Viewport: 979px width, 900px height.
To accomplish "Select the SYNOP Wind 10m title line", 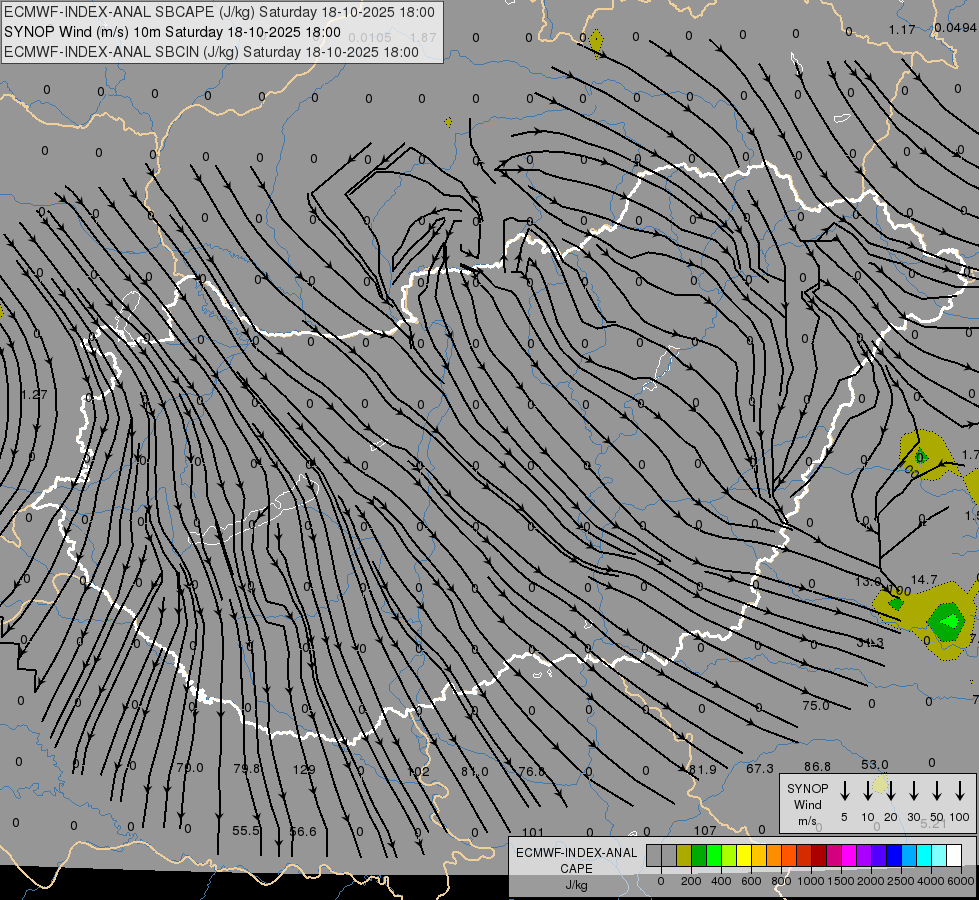I will pos(171,32).
